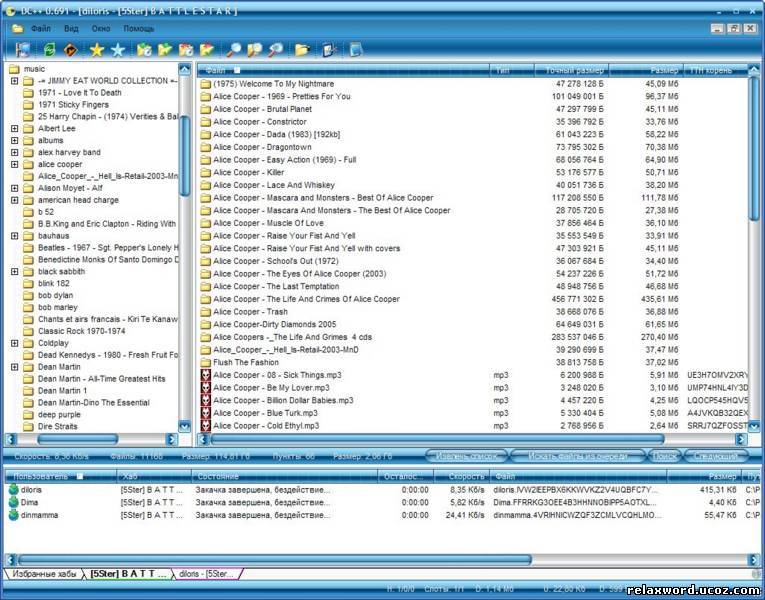
Task: Open Favorite Users blue star icon
Action: pyautogui.click(x=118, y=49)
